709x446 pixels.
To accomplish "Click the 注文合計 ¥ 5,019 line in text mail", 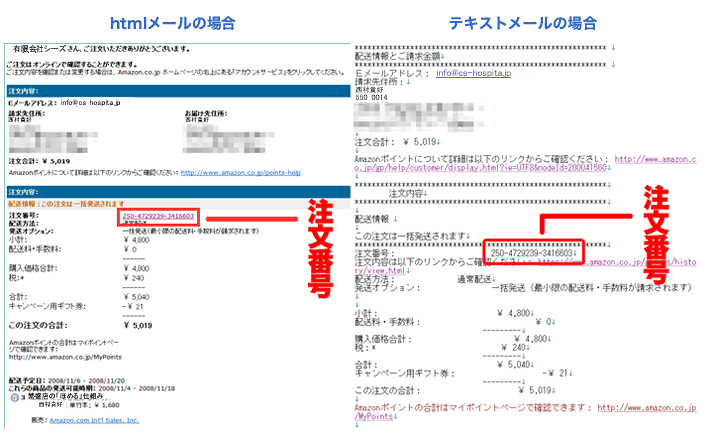I will click(395, 142).
